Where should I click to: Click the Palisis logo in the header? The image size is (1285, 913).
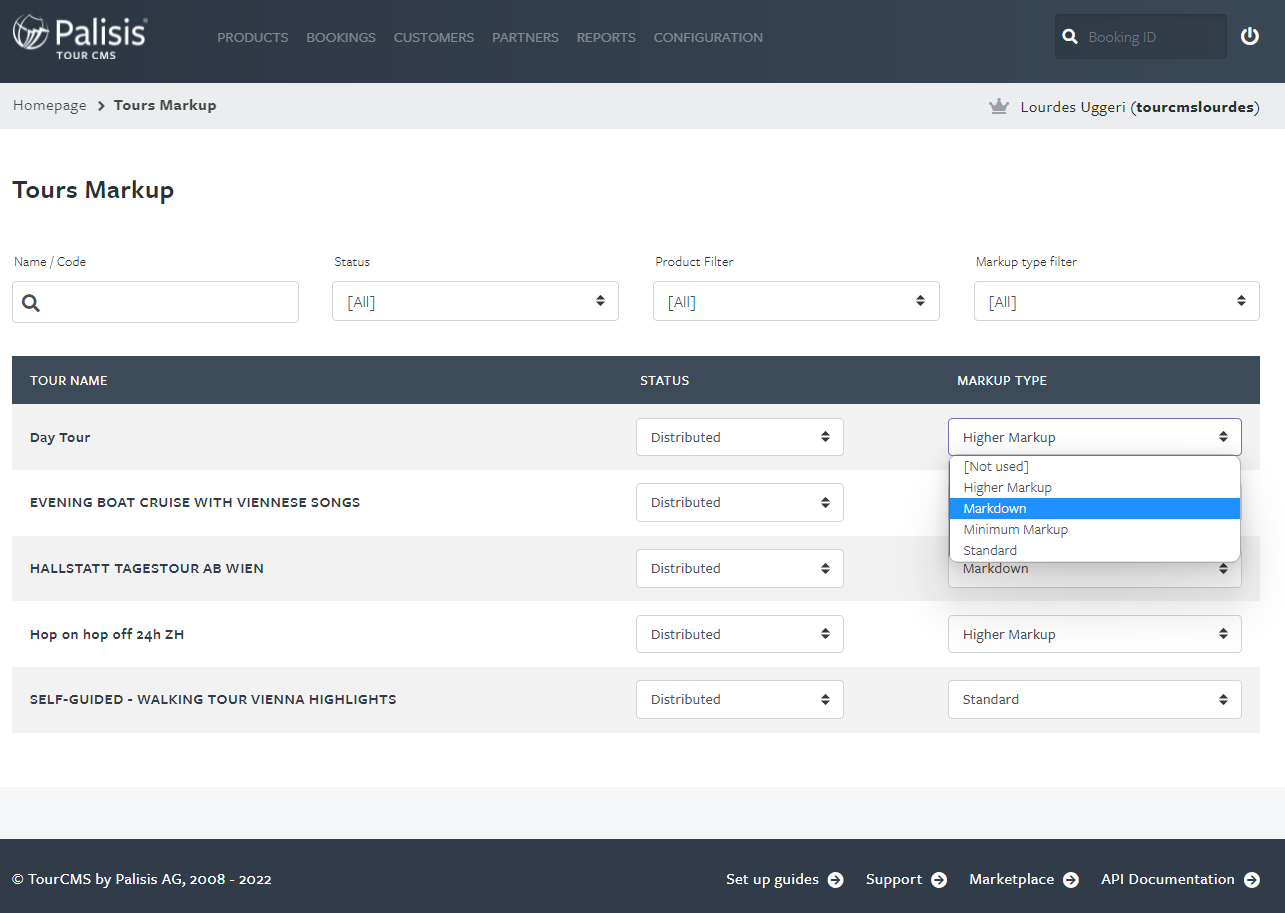(x=80, y=36)
